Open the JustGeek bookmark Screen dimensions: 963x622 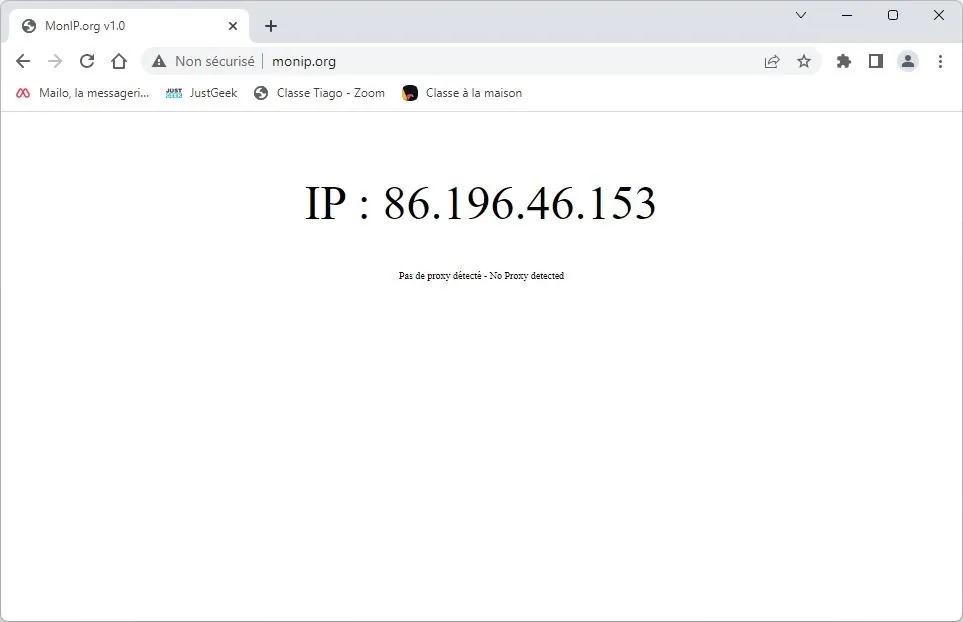pos(201,93)
